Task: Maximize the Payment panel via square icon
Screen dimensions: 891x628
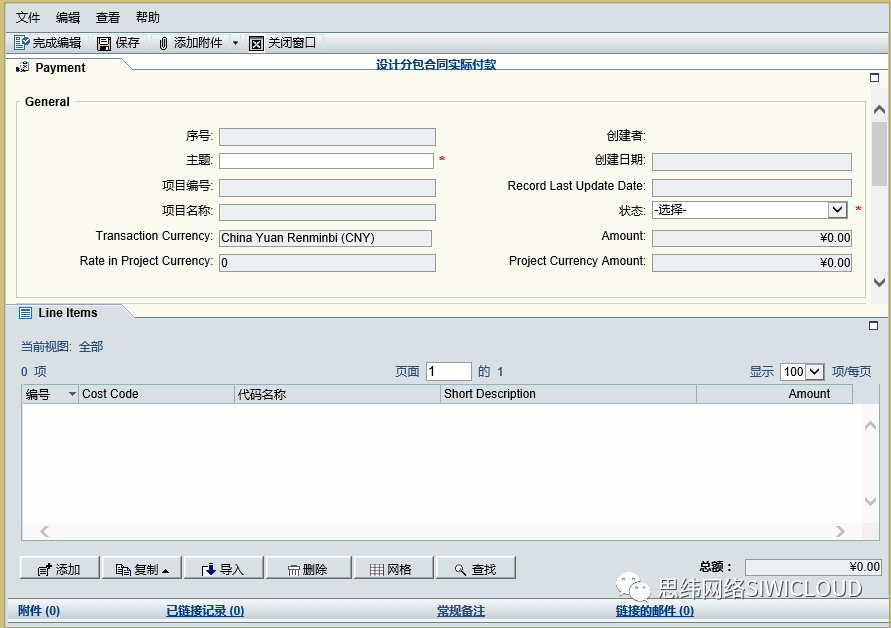Action: pos(875,78)
